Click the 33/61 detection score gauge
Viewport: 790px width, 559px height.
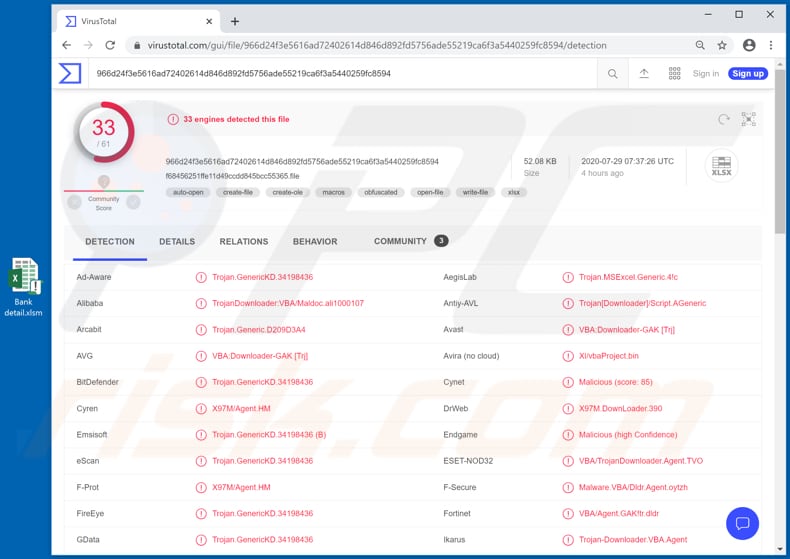[104, 132]
